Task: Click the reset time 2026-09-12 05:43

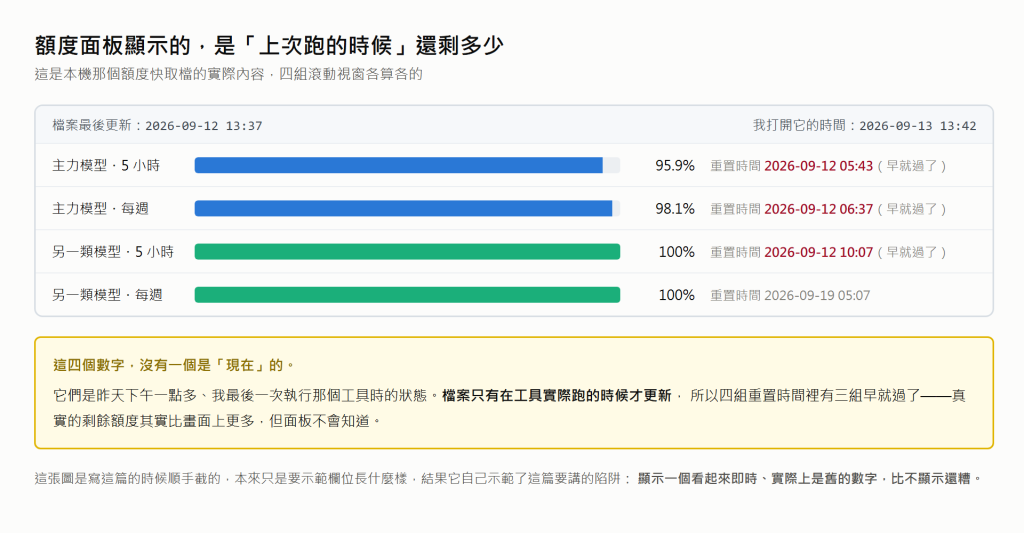Action: point(818,166)
